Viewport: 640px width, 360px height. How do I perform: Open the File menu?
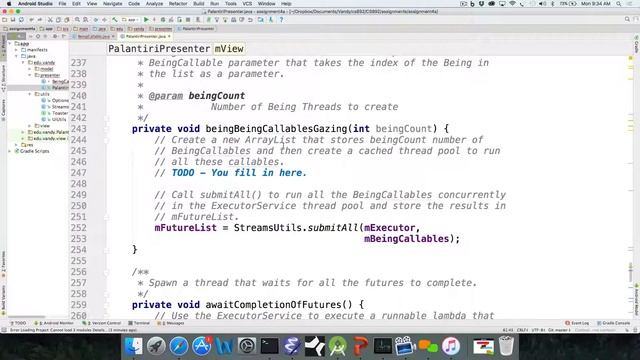(62, 4)
